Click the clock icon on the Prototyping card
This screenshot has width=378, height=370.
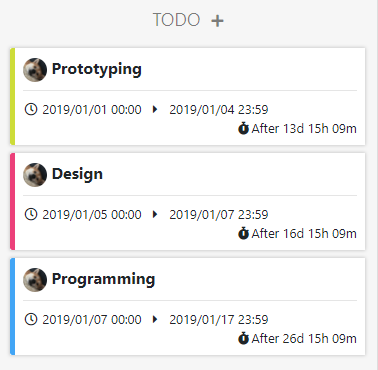31,109
